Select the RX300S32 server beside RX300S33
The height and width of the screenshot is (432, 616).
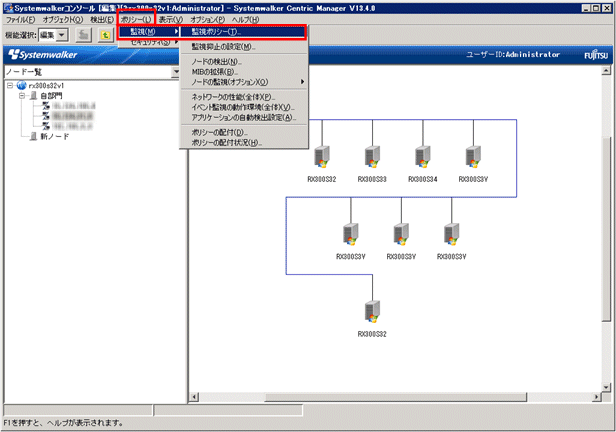(x=322, y=157)
